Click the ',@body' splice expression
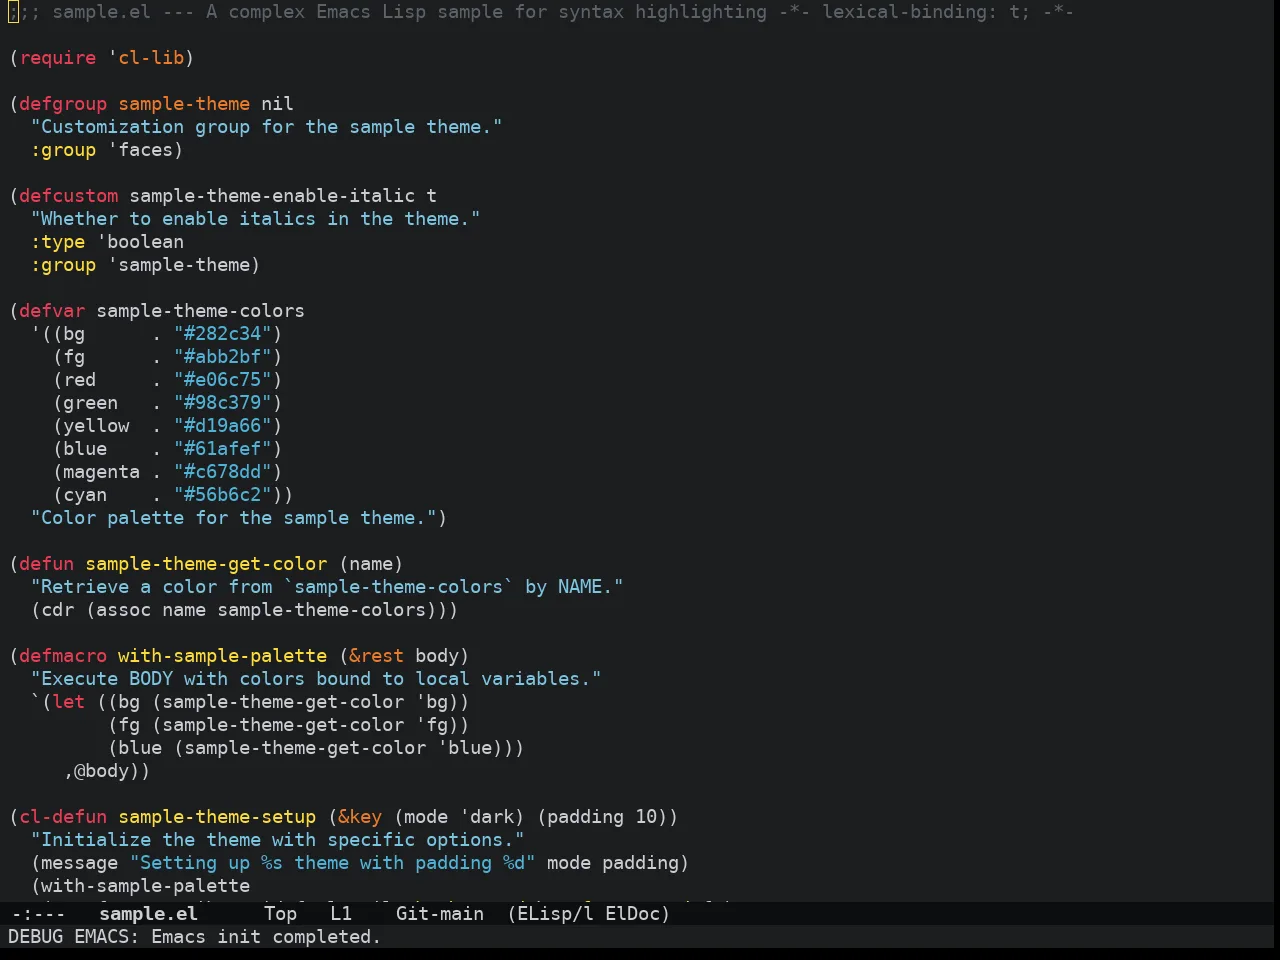 tap(102, 771)
